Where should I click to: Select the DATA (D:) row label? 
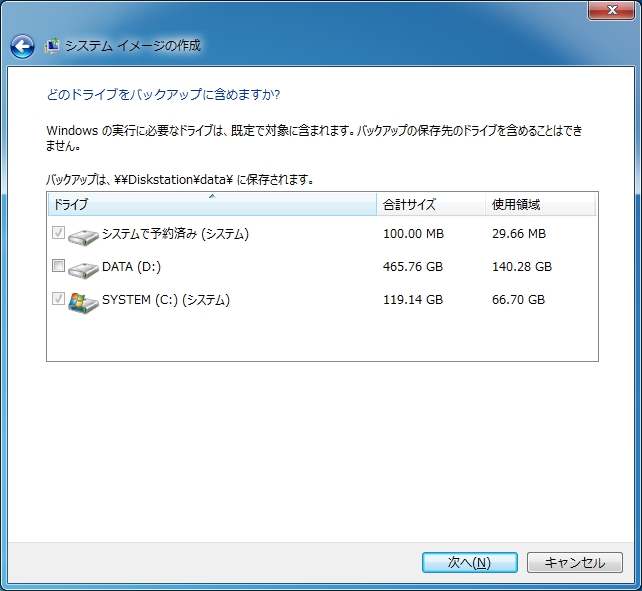pyautogui.click(x=131, y=267)
